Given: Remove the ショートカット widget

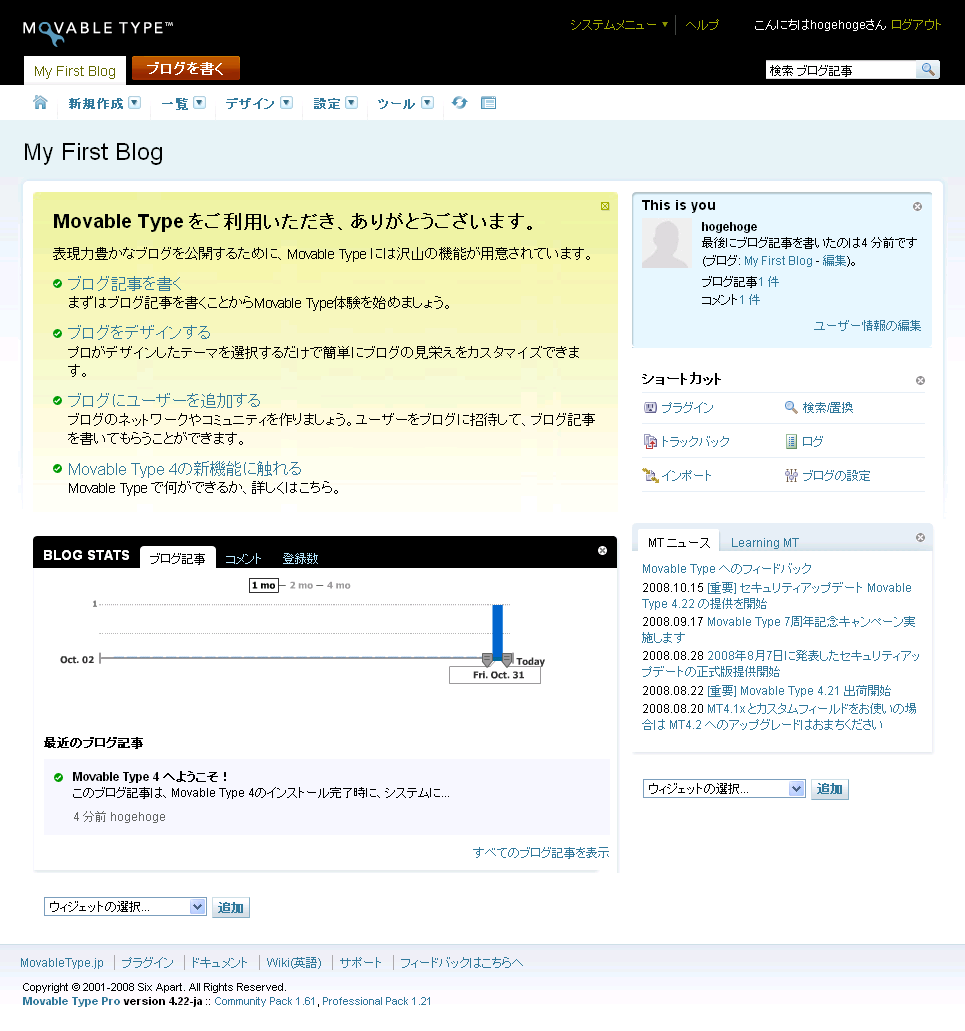Looking at the screenshot, I should point(920,381).
